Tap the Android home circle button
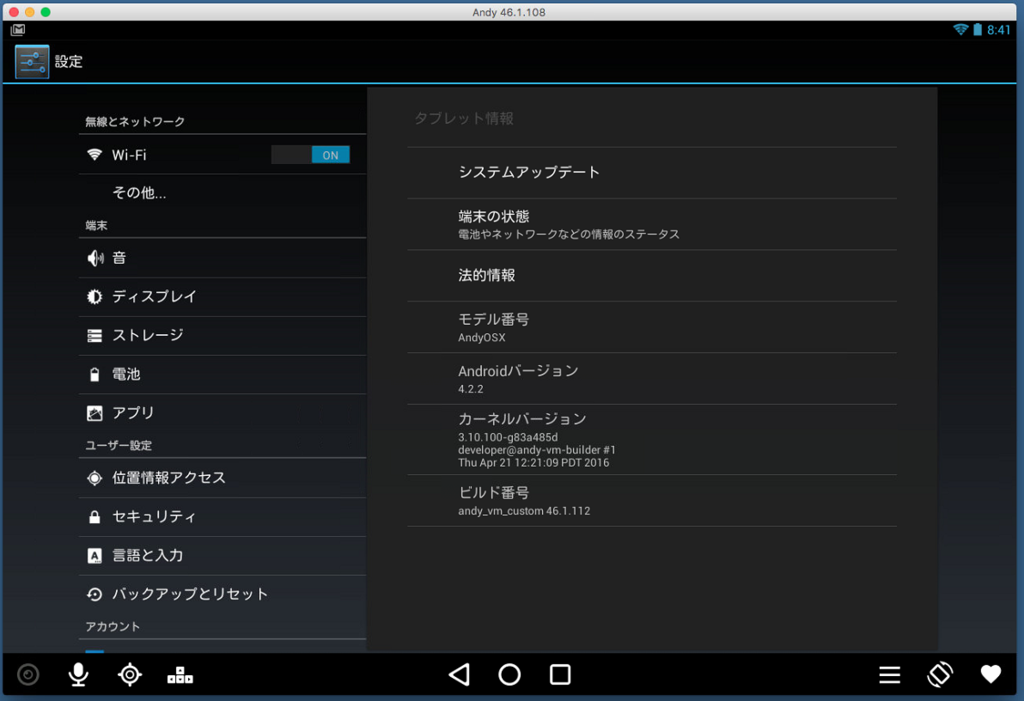The height and width of the screenshot is (701, 1024). [509, 674]
